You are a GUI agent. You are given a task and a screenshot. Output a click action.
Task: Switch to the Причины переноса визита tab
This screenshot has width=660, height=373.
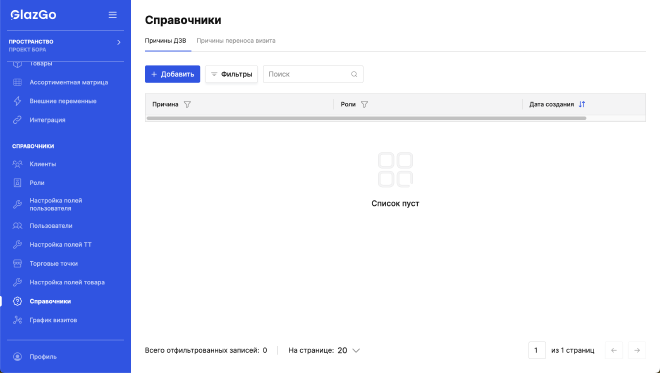pos(236,41)
